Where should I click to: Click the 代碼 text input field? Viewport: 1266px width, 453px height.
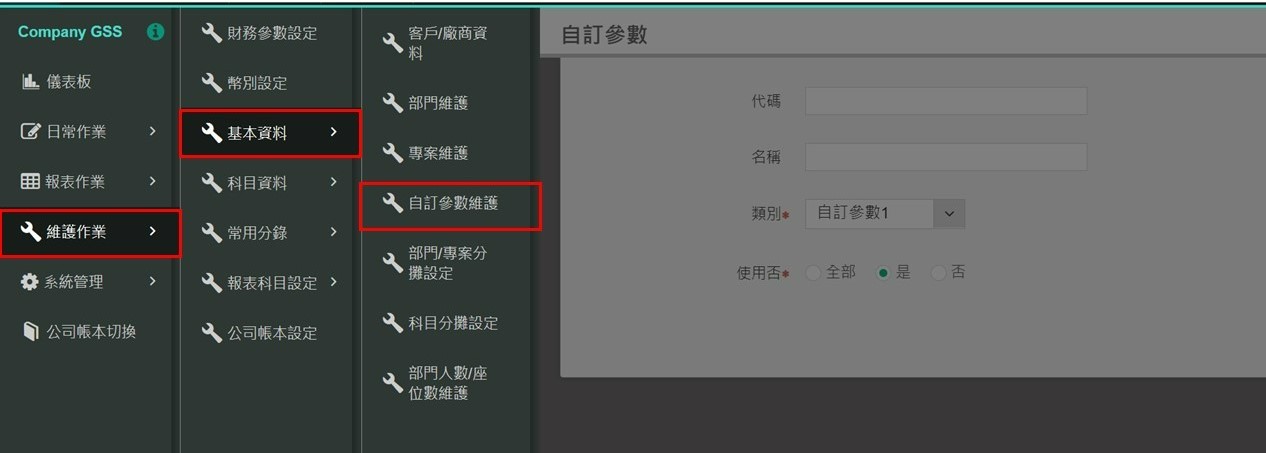pyautogui.click(x=945, y=101)
